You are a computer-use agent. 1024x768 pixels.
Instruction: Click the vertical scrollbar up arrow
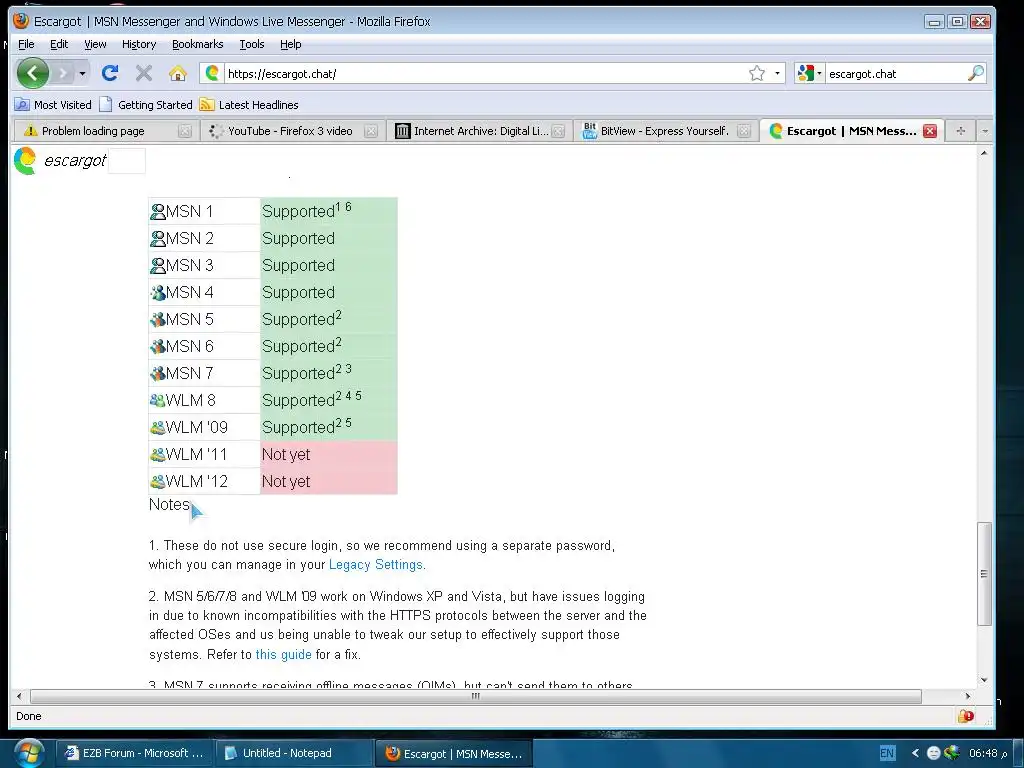point(984,153)
